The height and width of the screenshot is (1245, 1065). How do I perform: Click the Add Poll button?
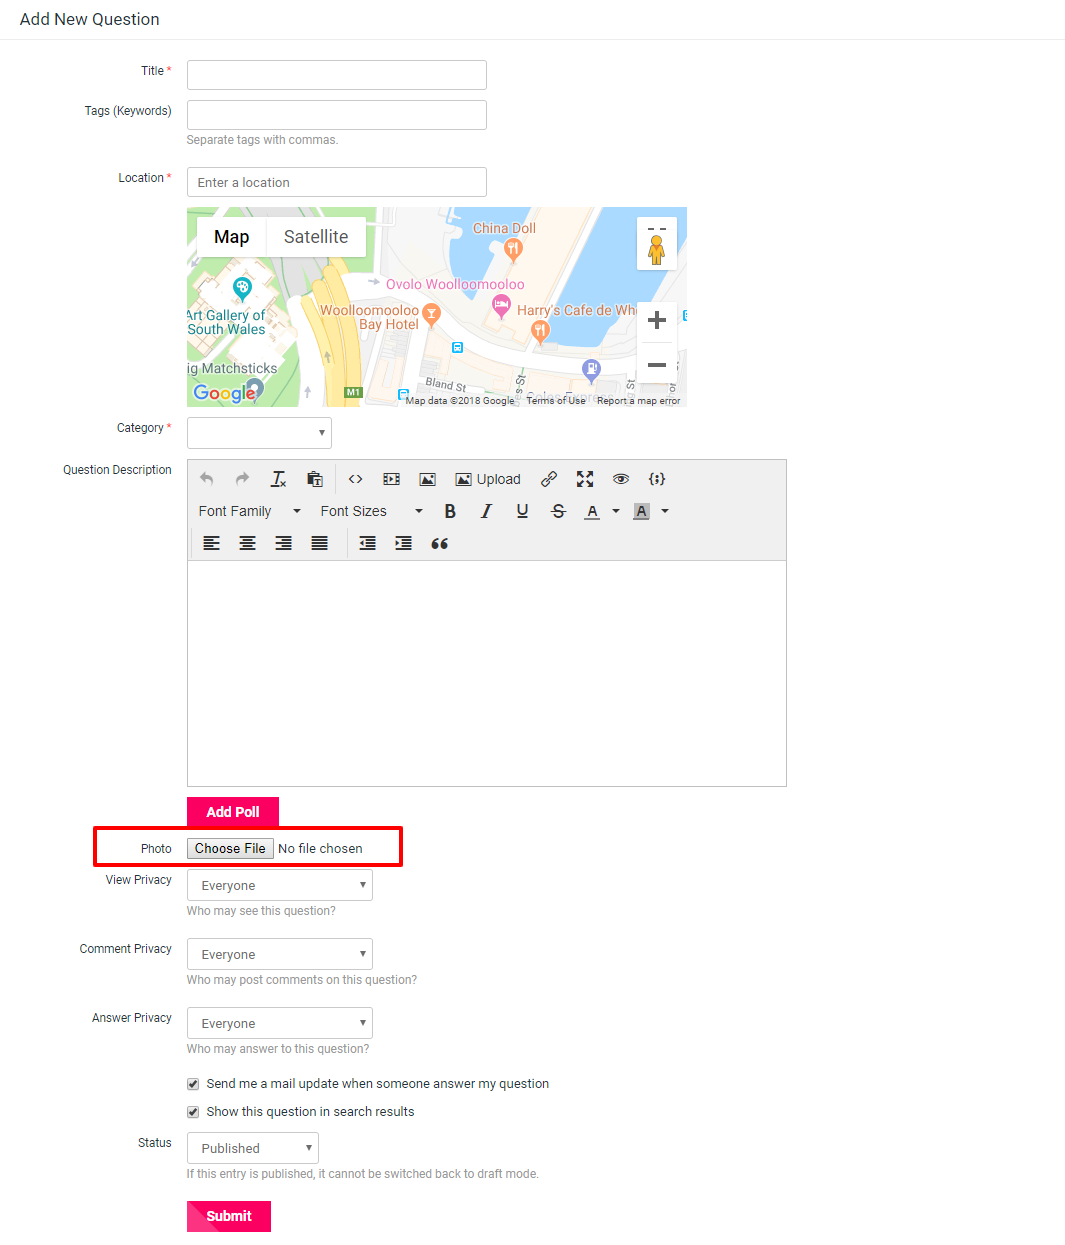tap(232, 812)
